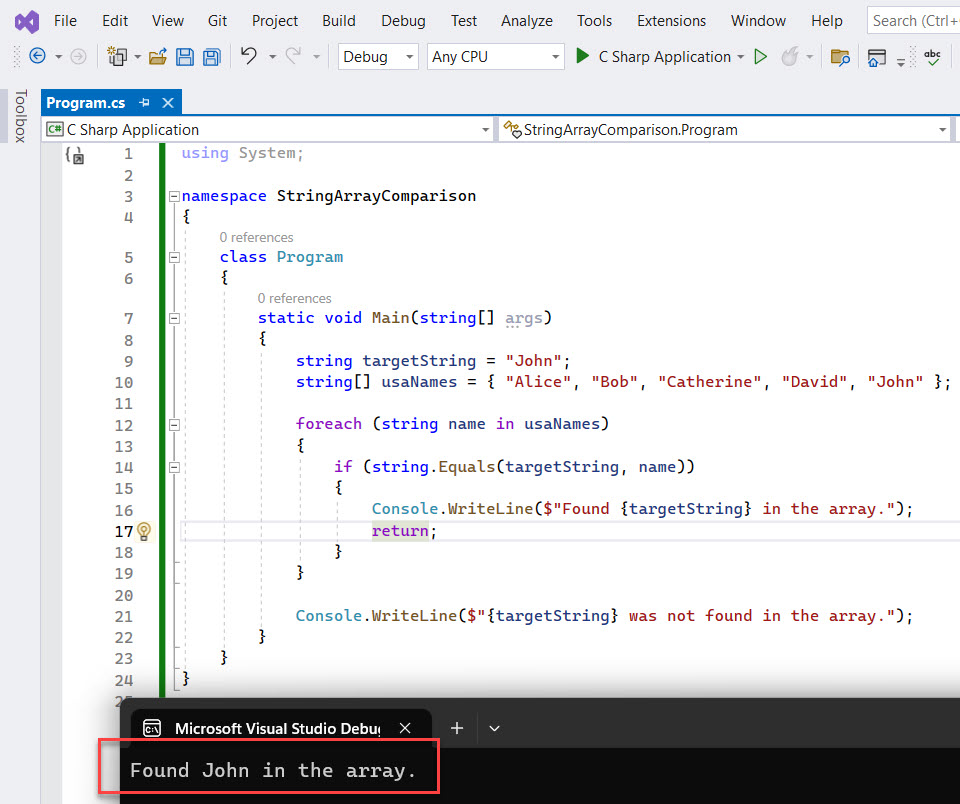
Task: Click inside the Search box
Action: tap(914, 20)
